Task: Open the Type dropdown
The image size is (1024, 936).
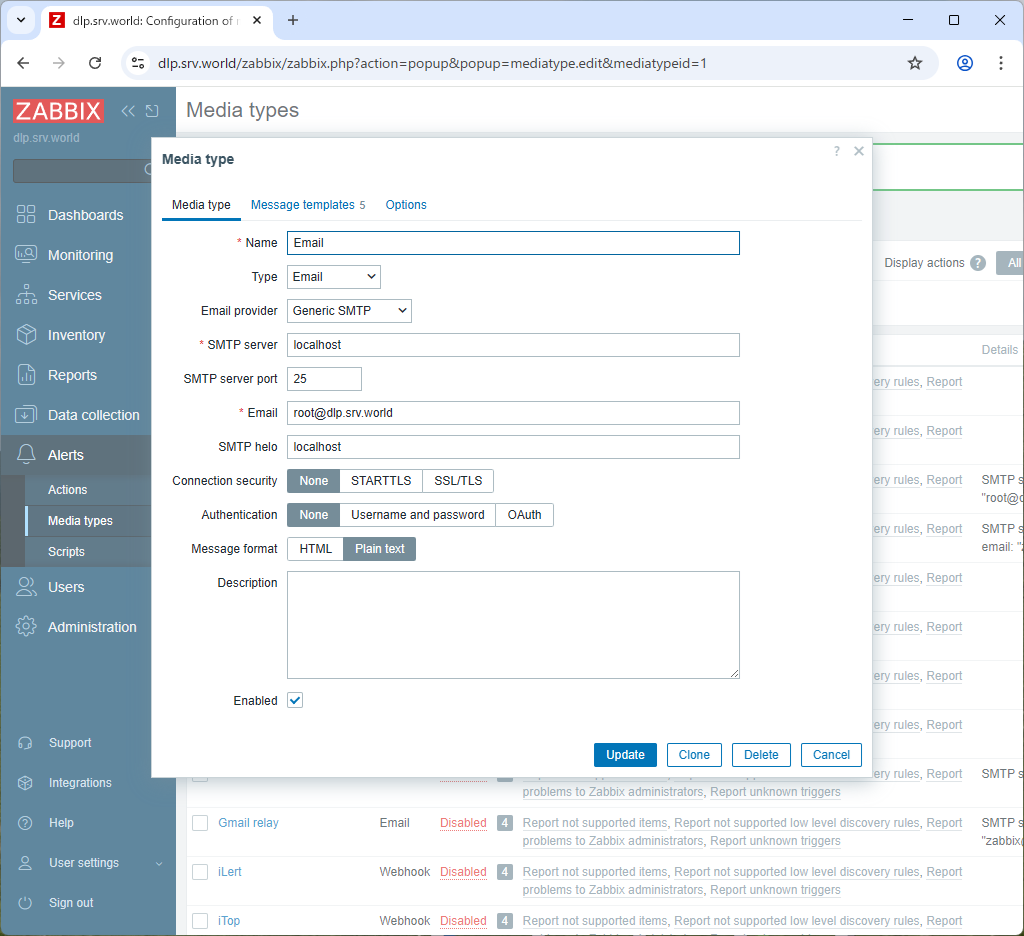Action: [x=333, y=276]
